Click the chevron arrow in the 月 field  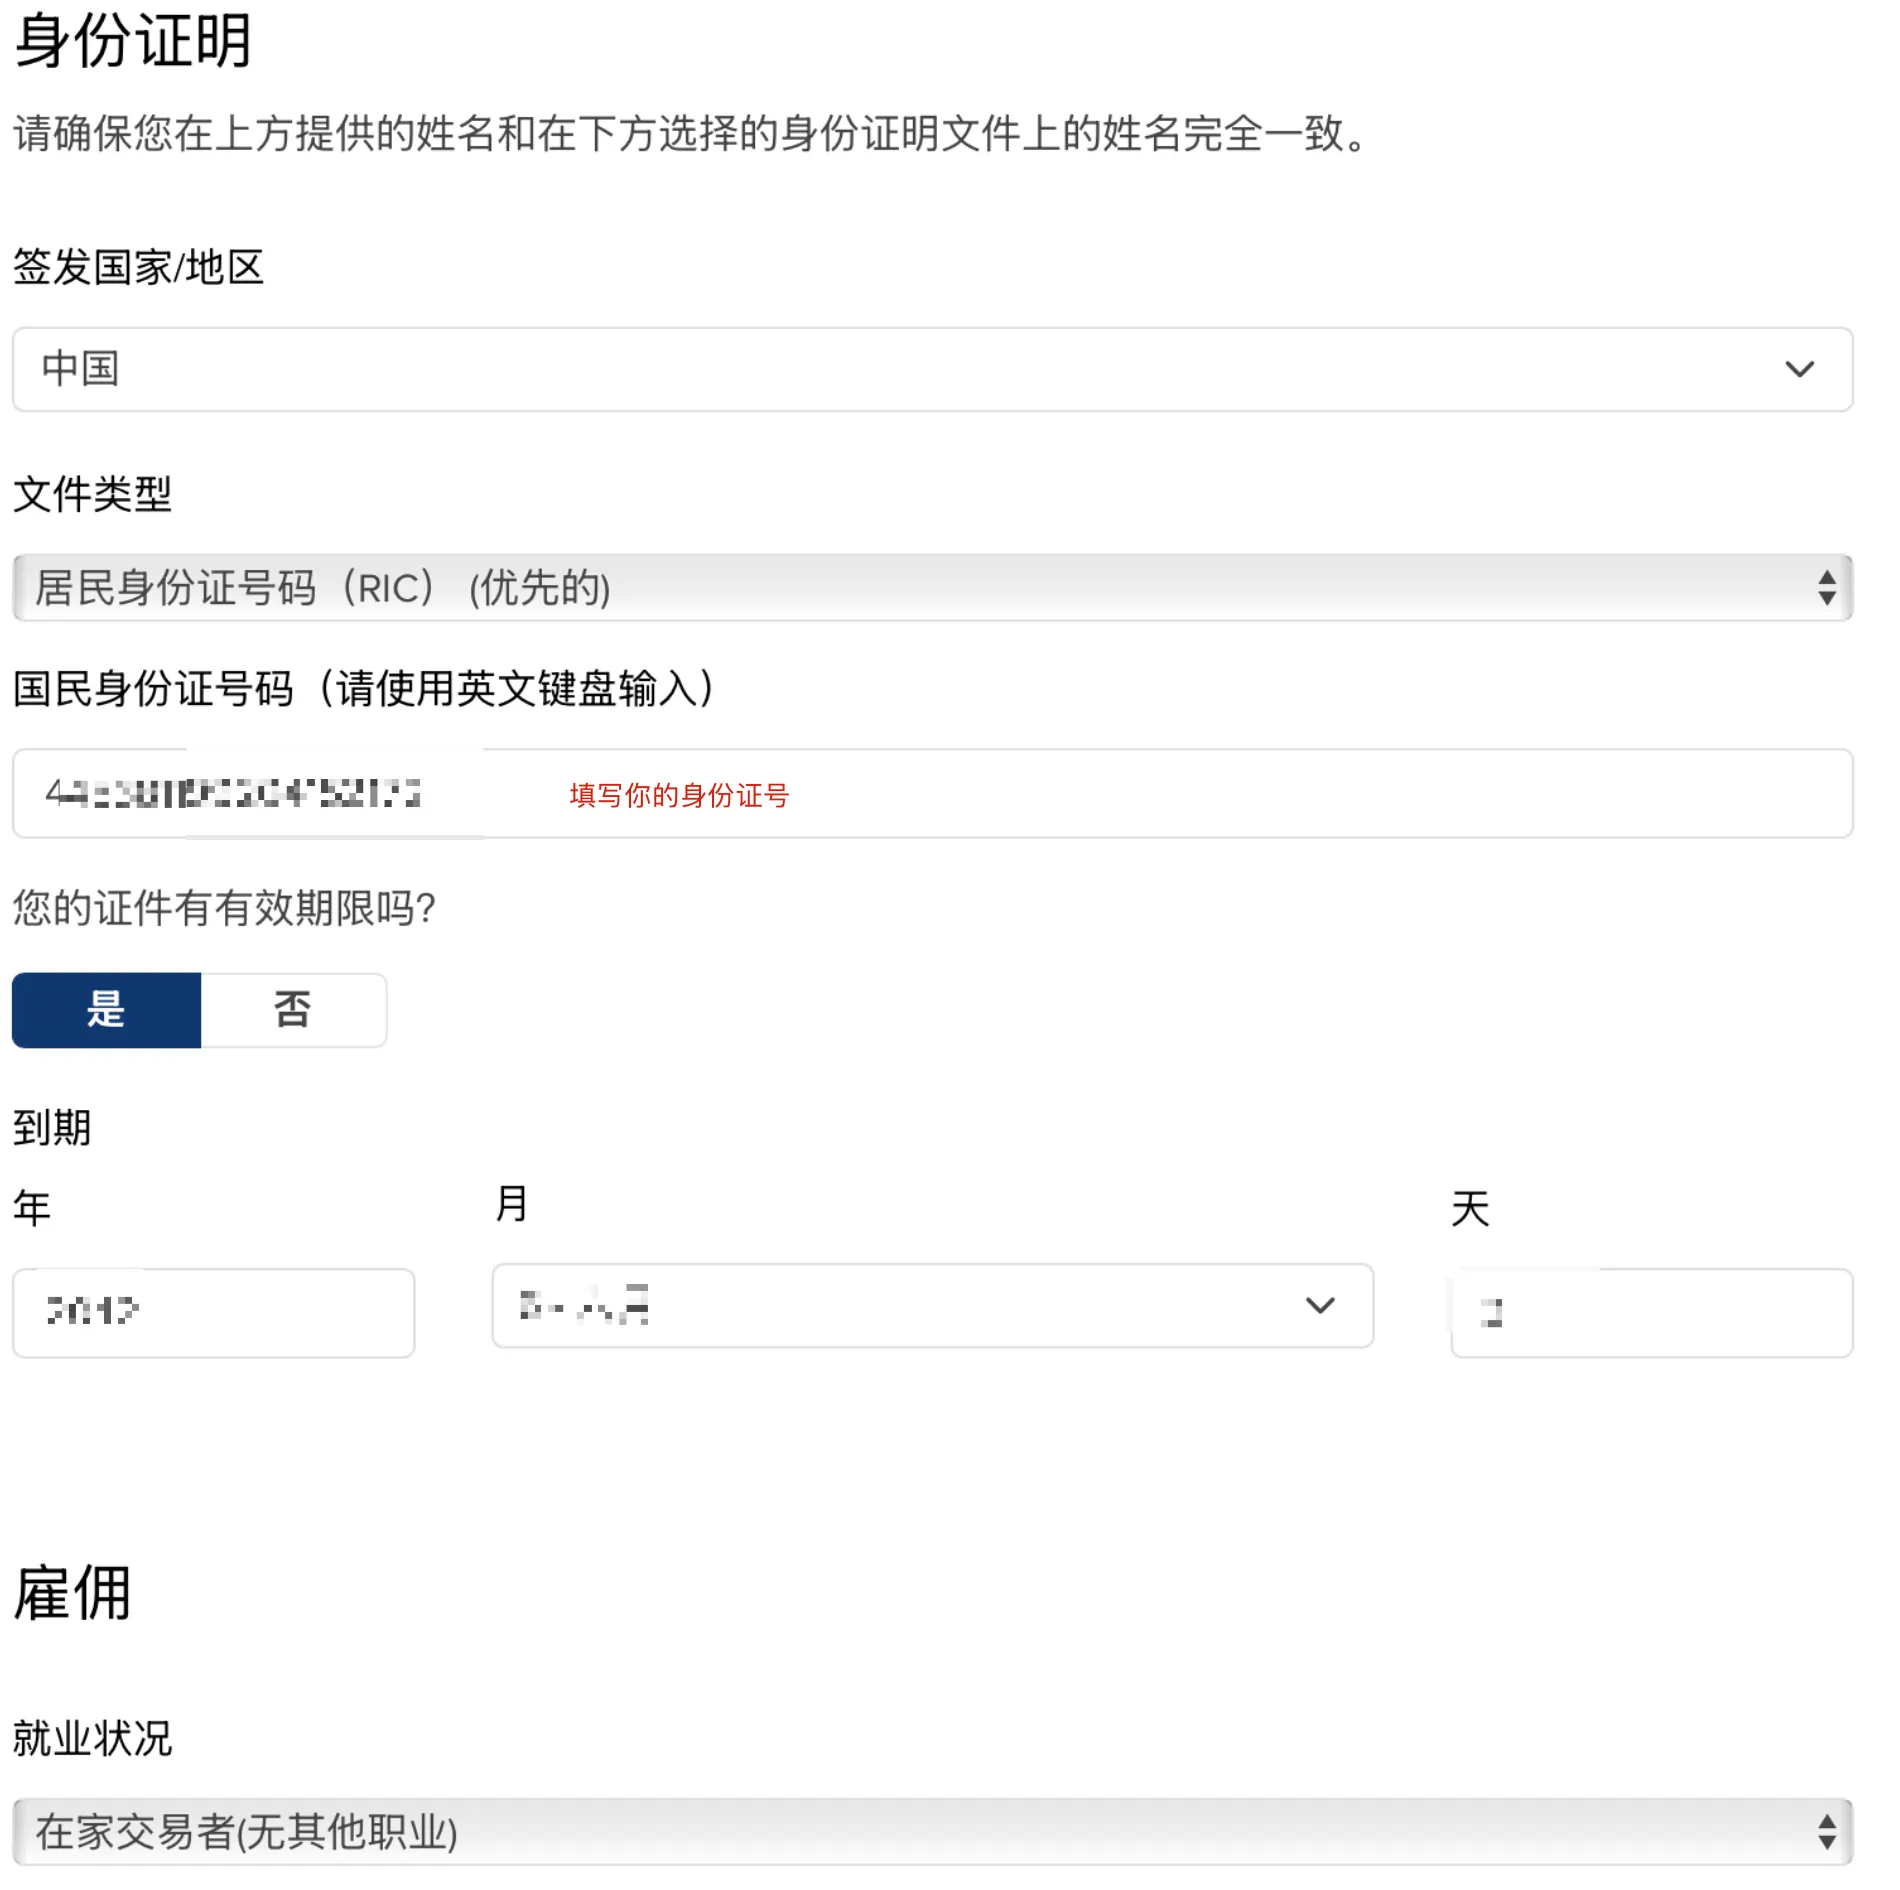[1320, 1305]
